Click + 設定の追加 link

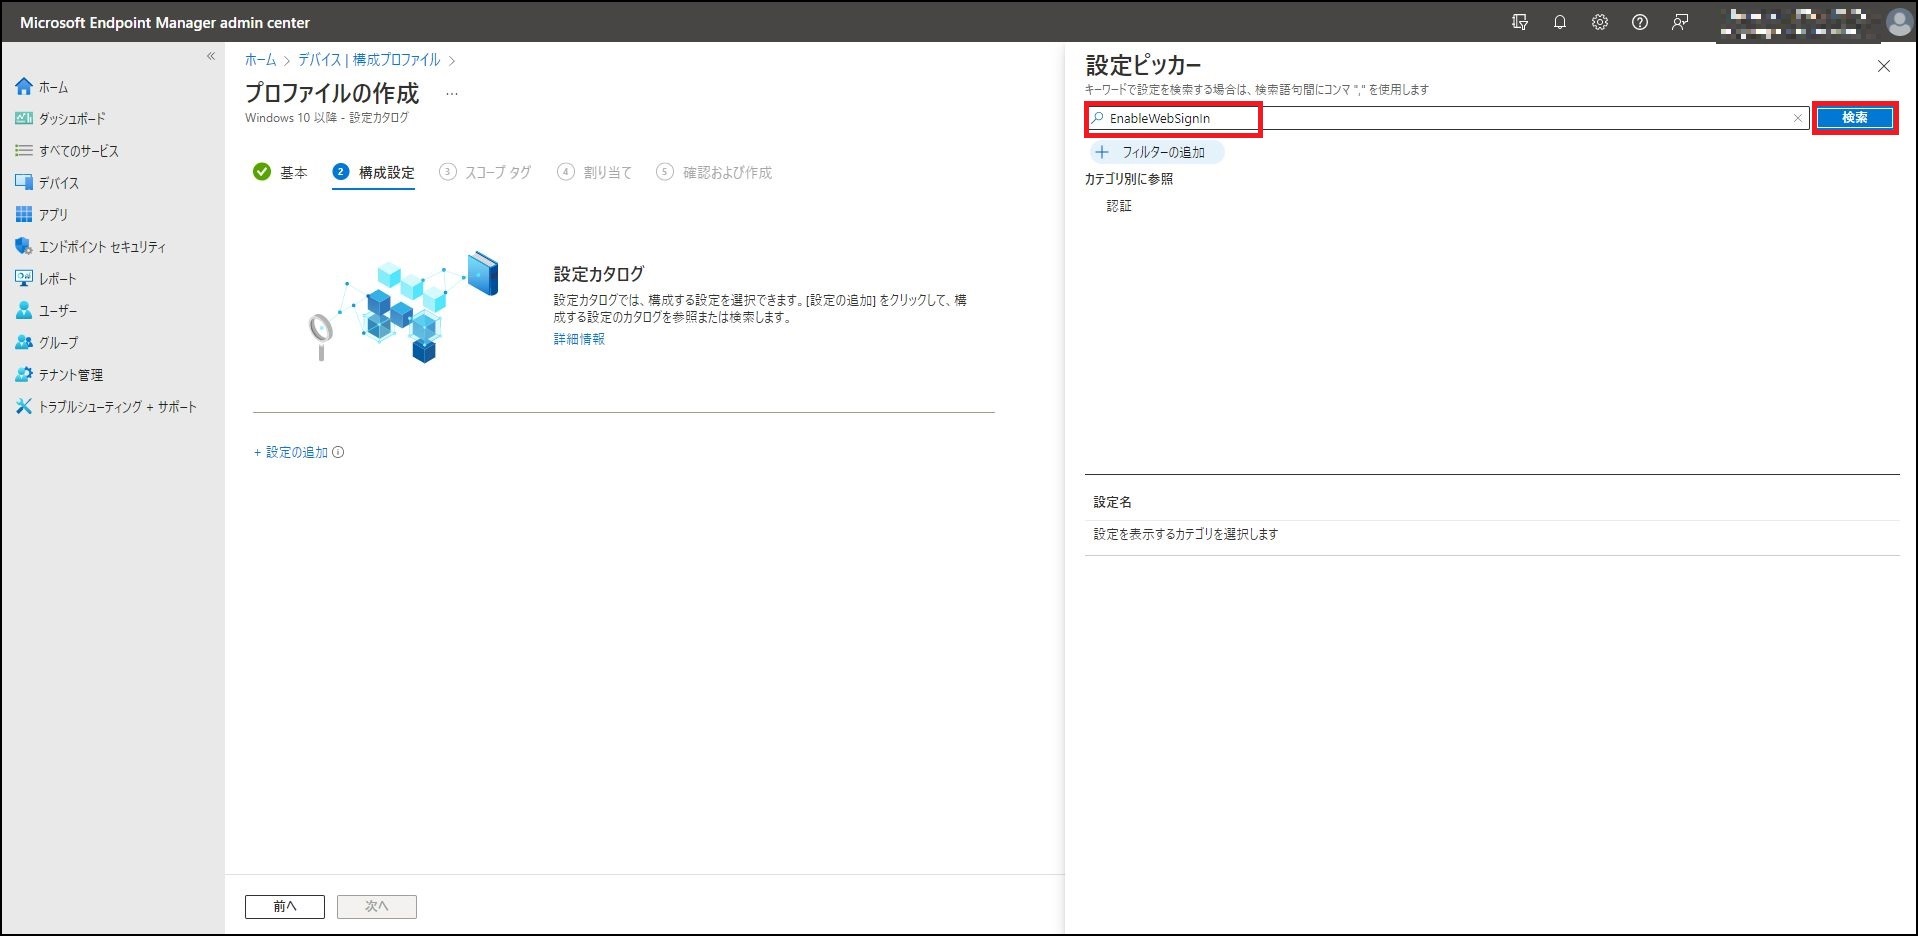[291, 452]
